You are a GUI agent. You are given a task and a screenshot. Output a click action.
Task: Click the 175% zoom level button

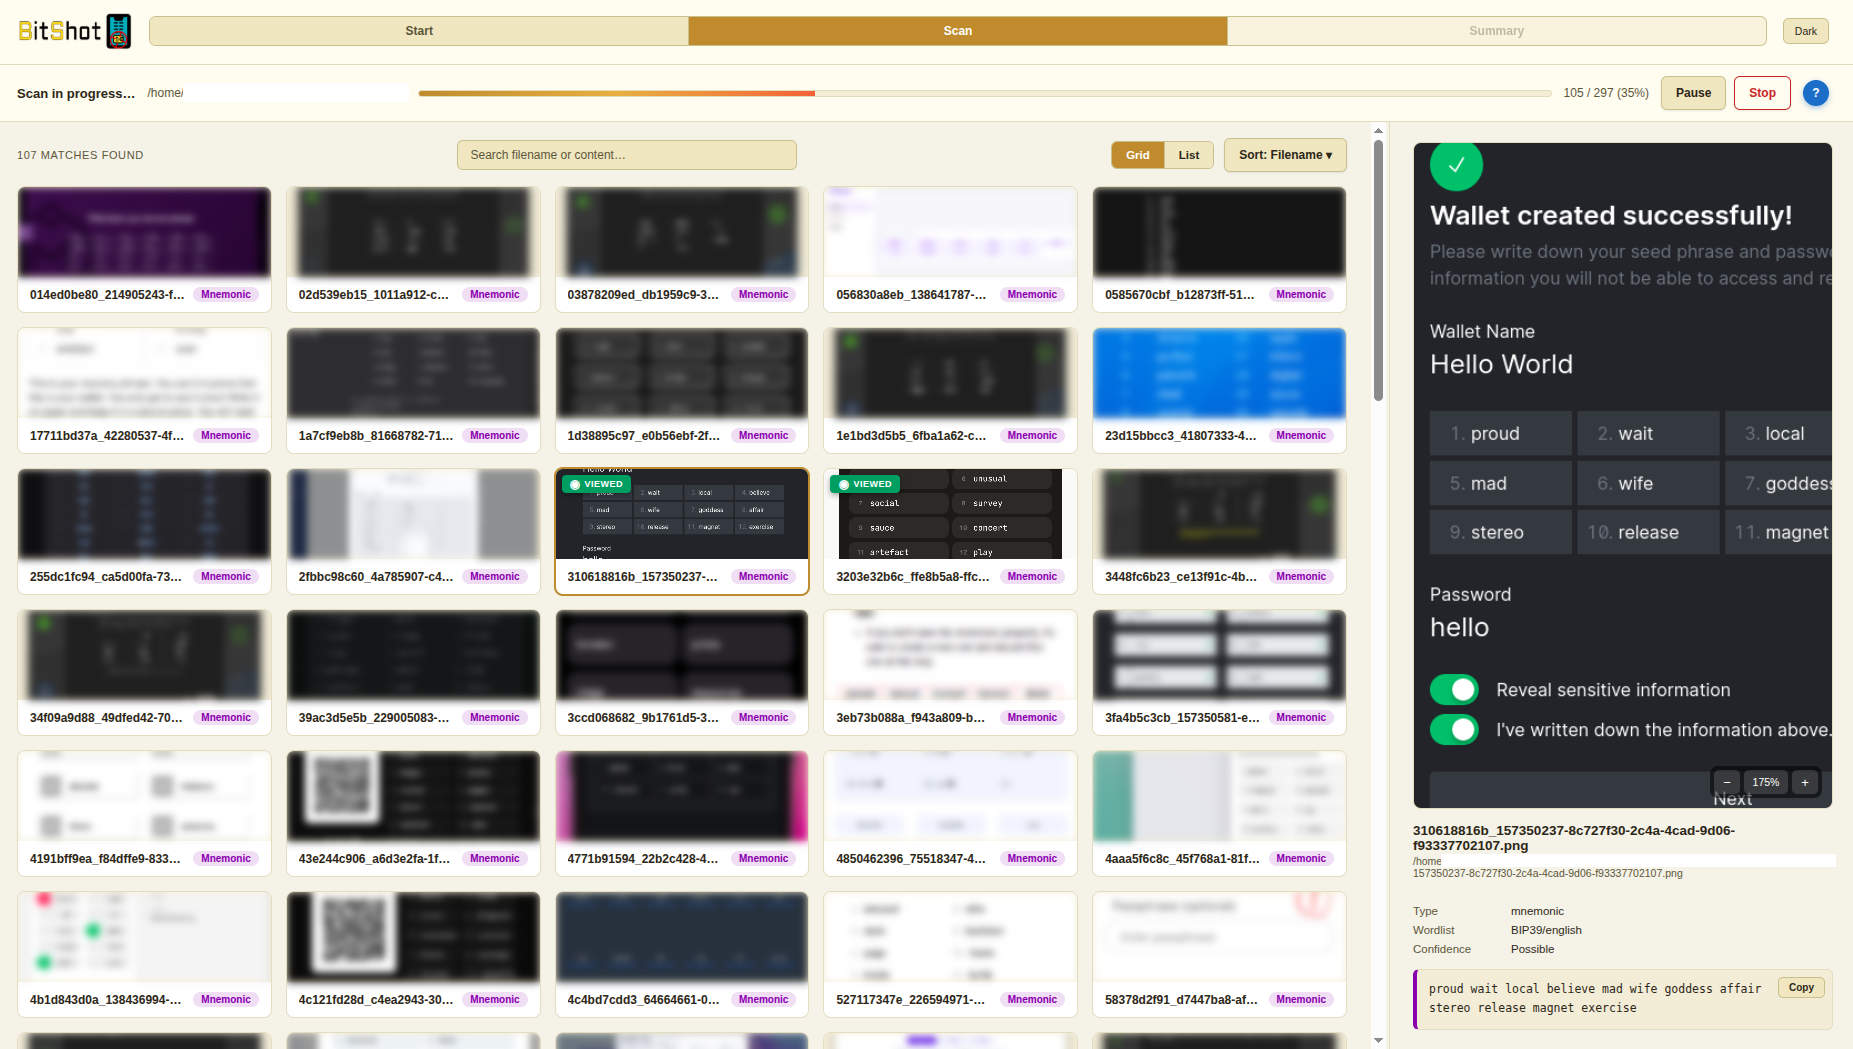(1766, 782)
